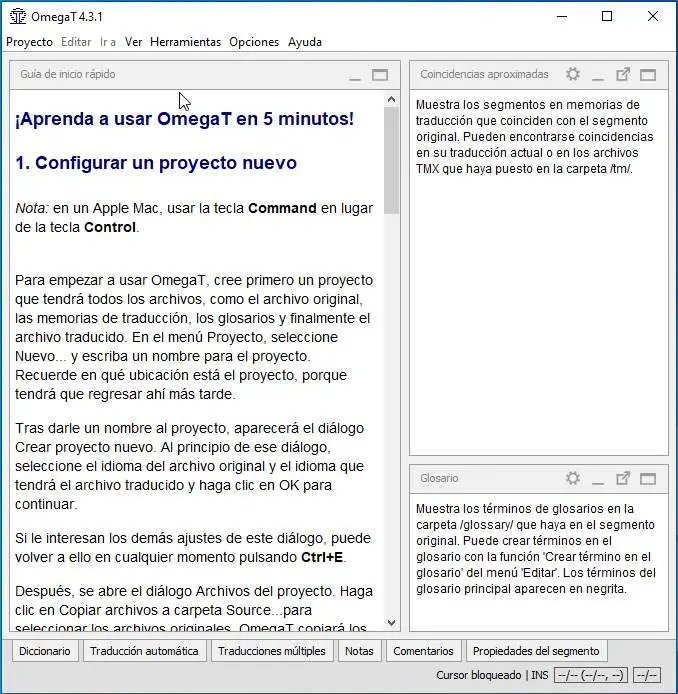Show the Diccionario tab
The height and width of the screenshot is (694, 678).
point(45,651)
